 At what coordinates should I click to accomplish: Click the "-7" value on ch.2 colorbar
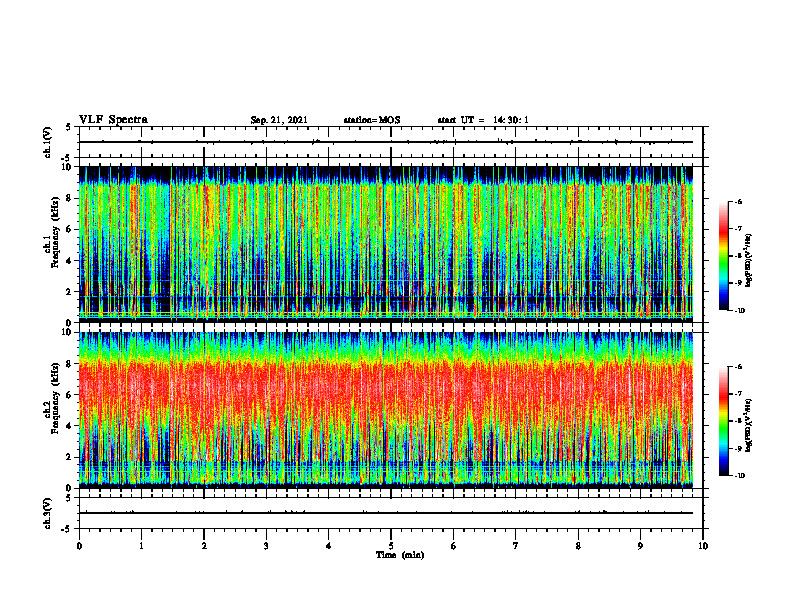[x=738, y=394]
